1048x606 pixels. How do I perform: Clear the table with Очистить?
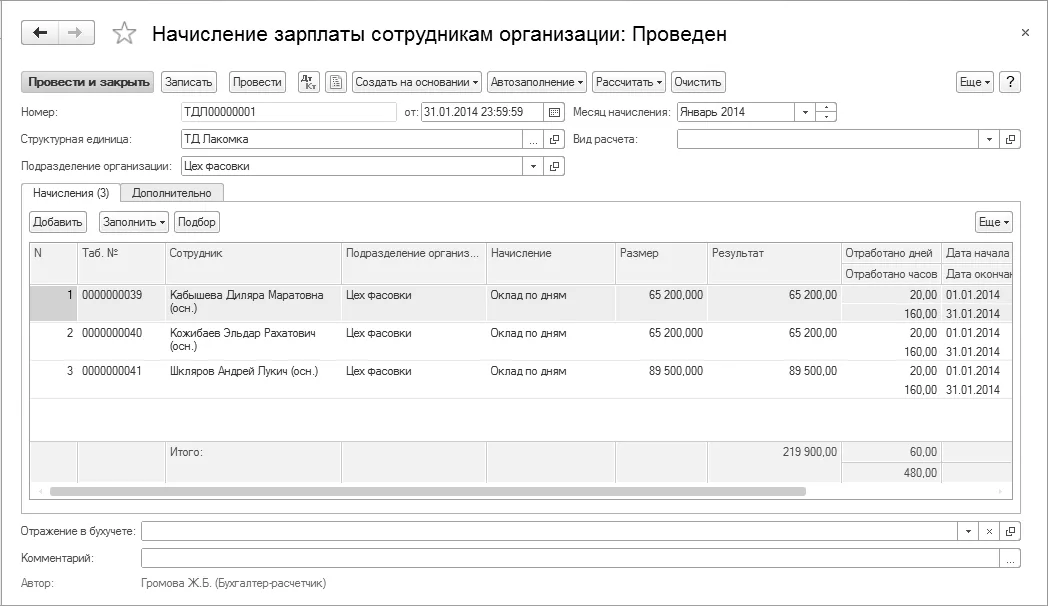[x=698, y=82]
